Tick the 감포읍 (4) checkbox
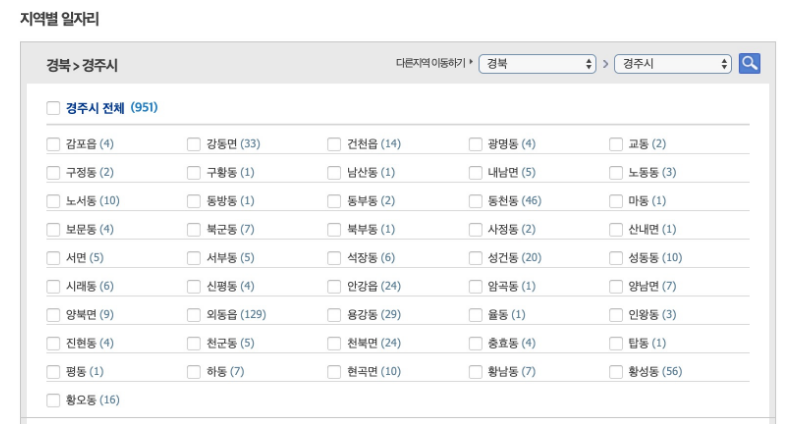 click(x=53, y=144)
